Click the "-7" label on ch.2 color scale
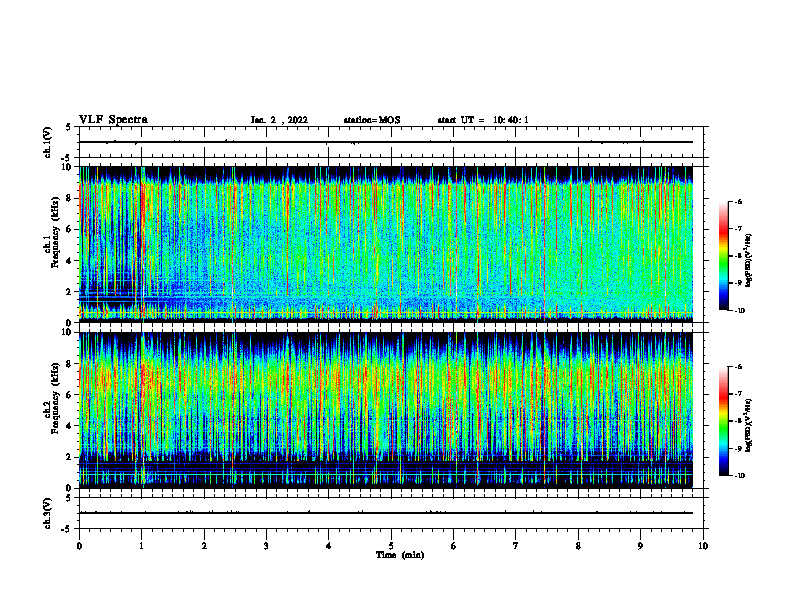 coord(738,394)
